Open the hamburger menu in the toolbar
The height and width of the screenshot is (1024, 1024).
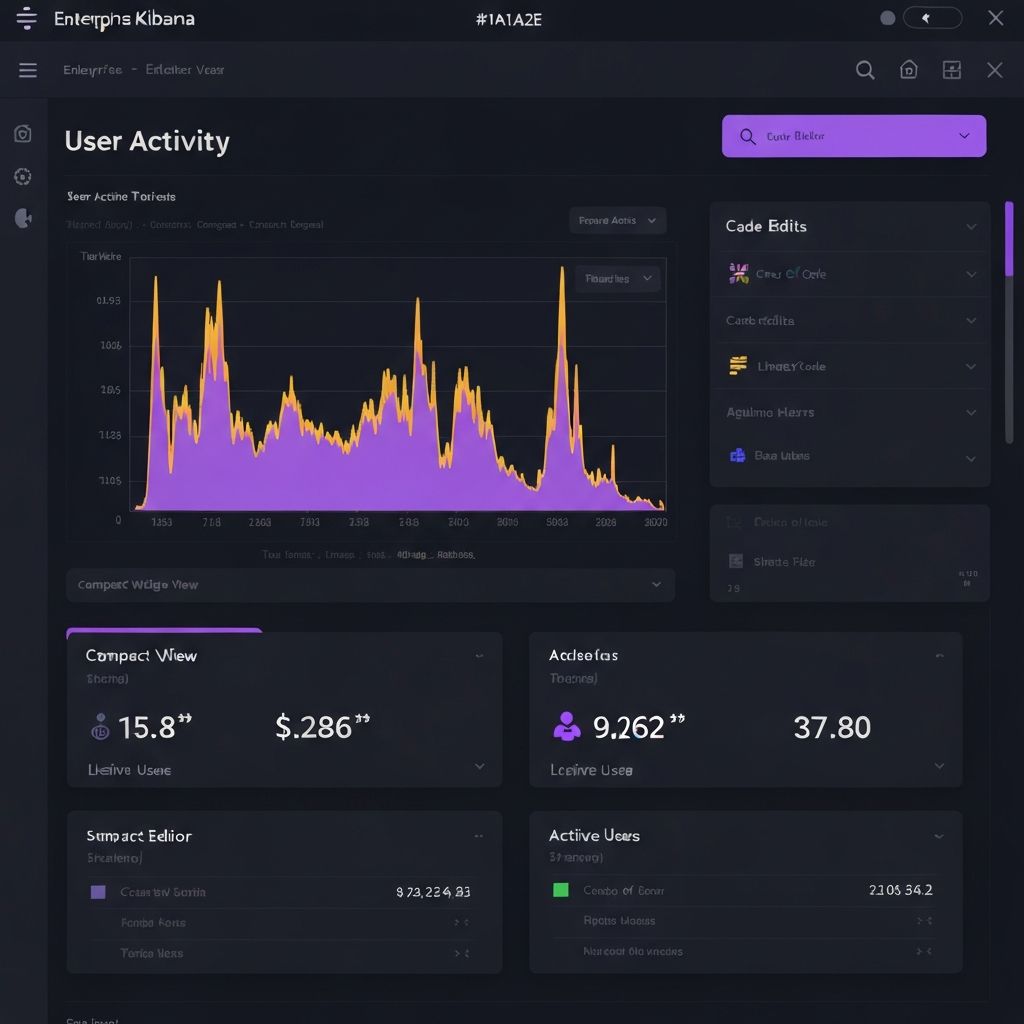point(27,69)
